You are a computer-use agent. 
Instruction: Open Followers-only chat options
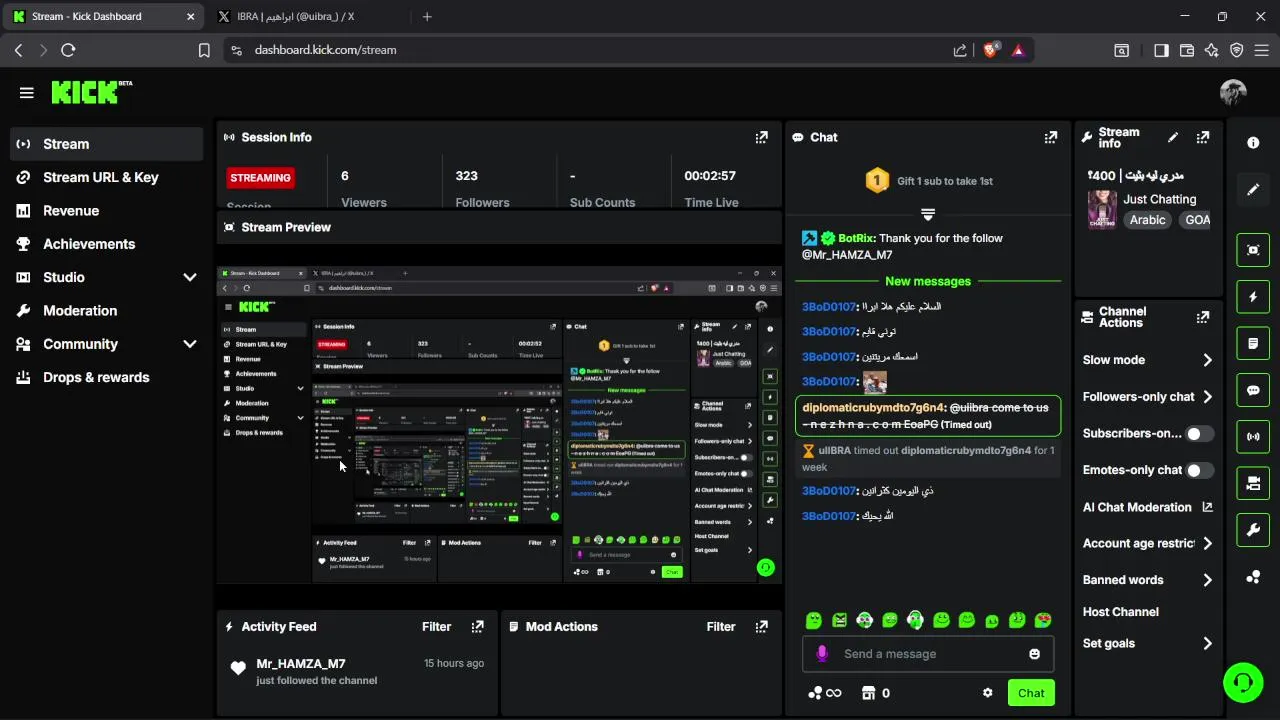1148,397
